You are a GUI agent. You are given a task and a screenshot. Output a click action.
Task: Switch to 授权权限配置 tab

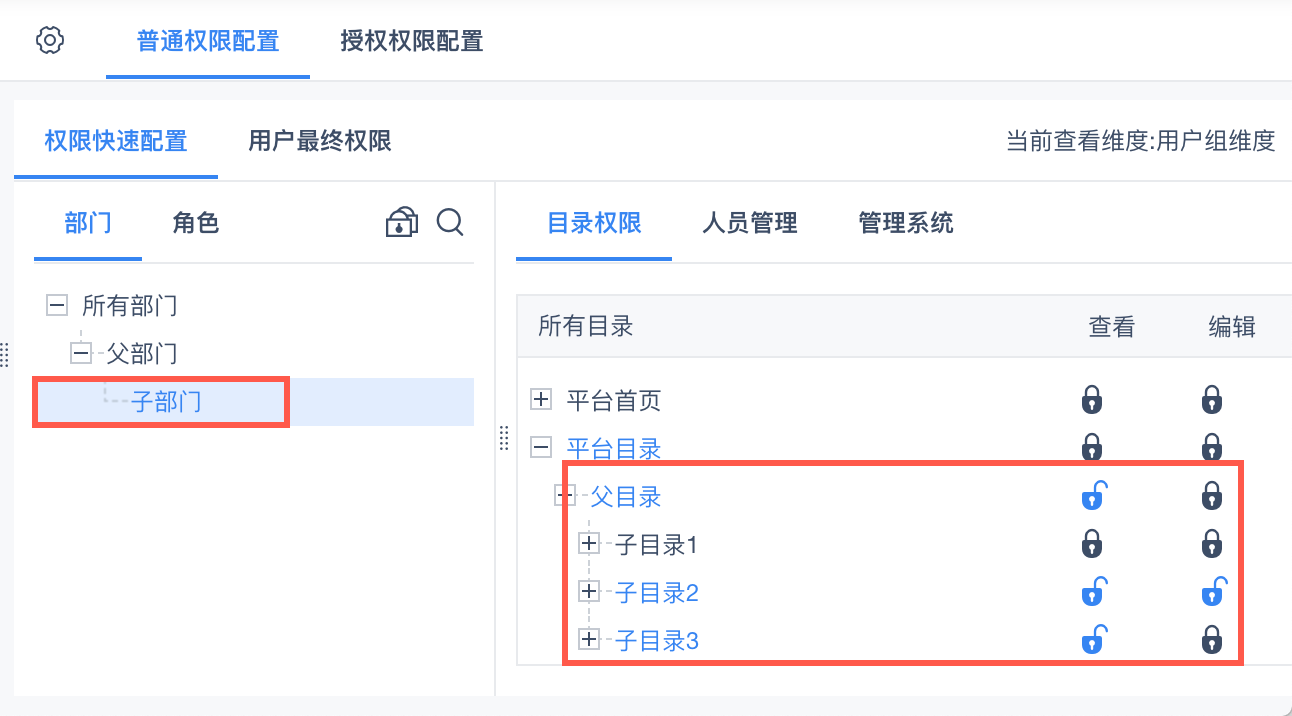[x=411, y=41]
